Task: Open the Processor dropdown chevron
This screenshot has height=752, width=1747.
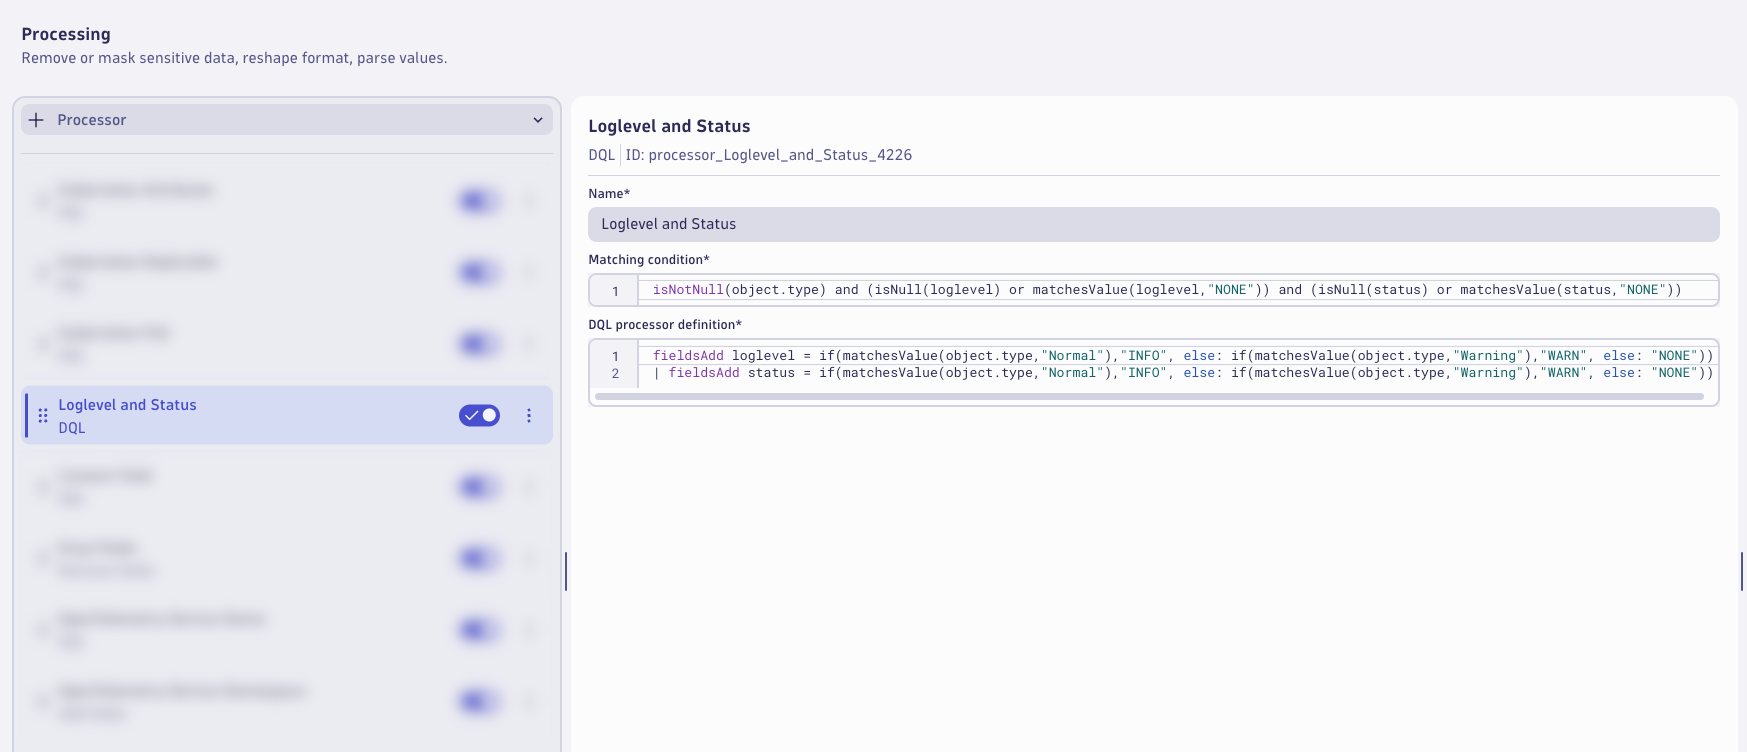Action: click(x=538, y=120)
